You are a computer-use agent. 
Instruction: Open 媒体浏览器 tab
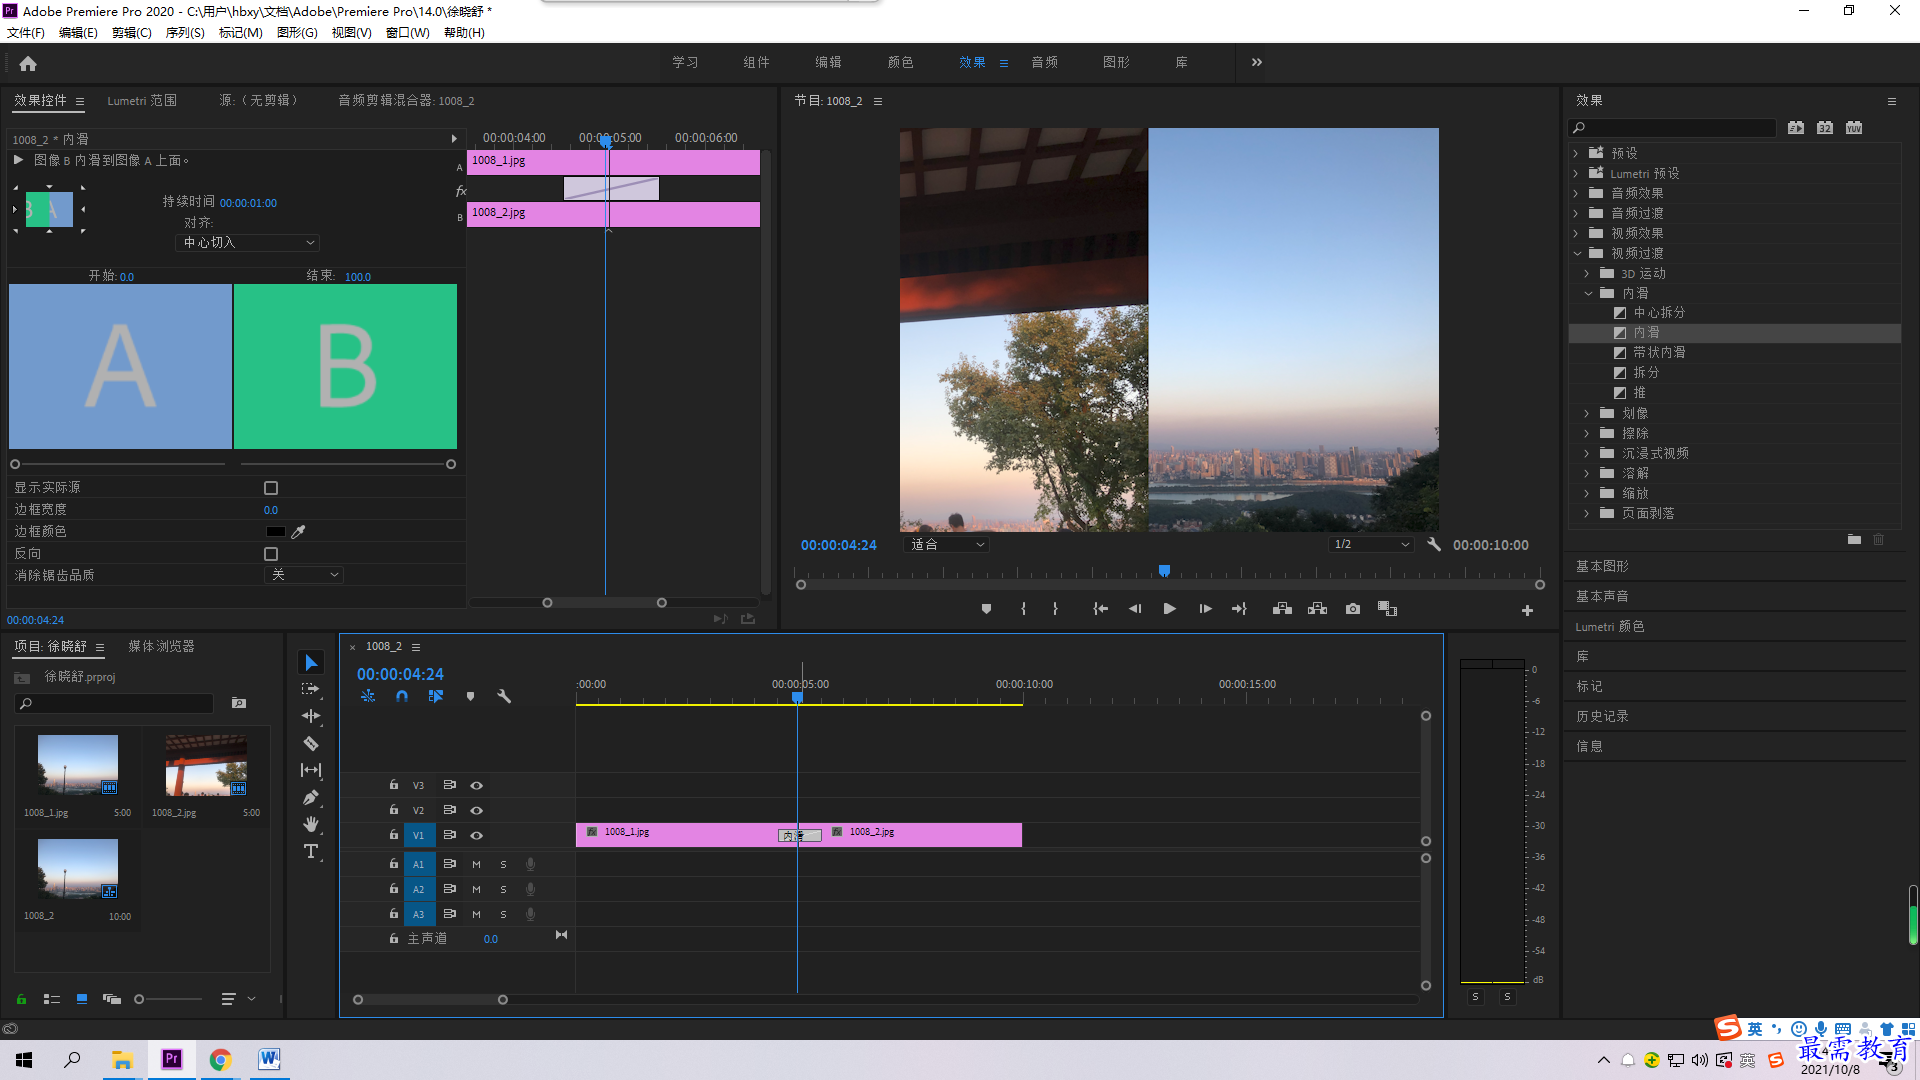coord(161,647)
